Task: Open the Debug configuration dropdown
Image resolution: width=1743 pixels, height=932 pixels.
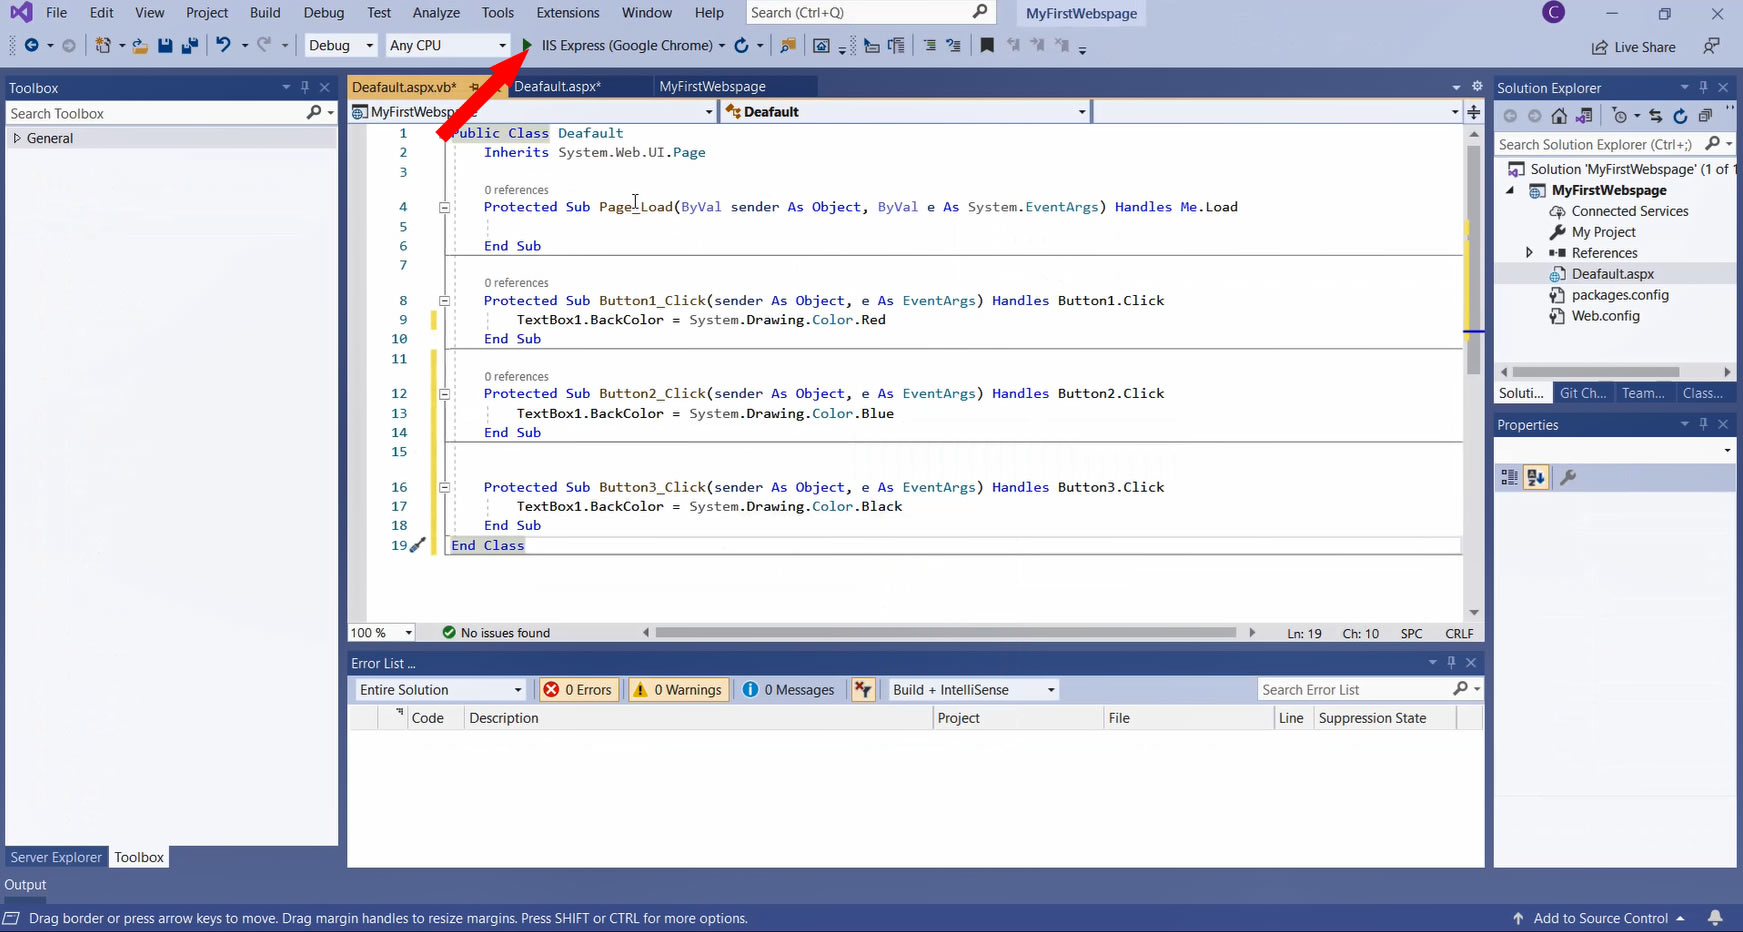Action: pos(340,45)
